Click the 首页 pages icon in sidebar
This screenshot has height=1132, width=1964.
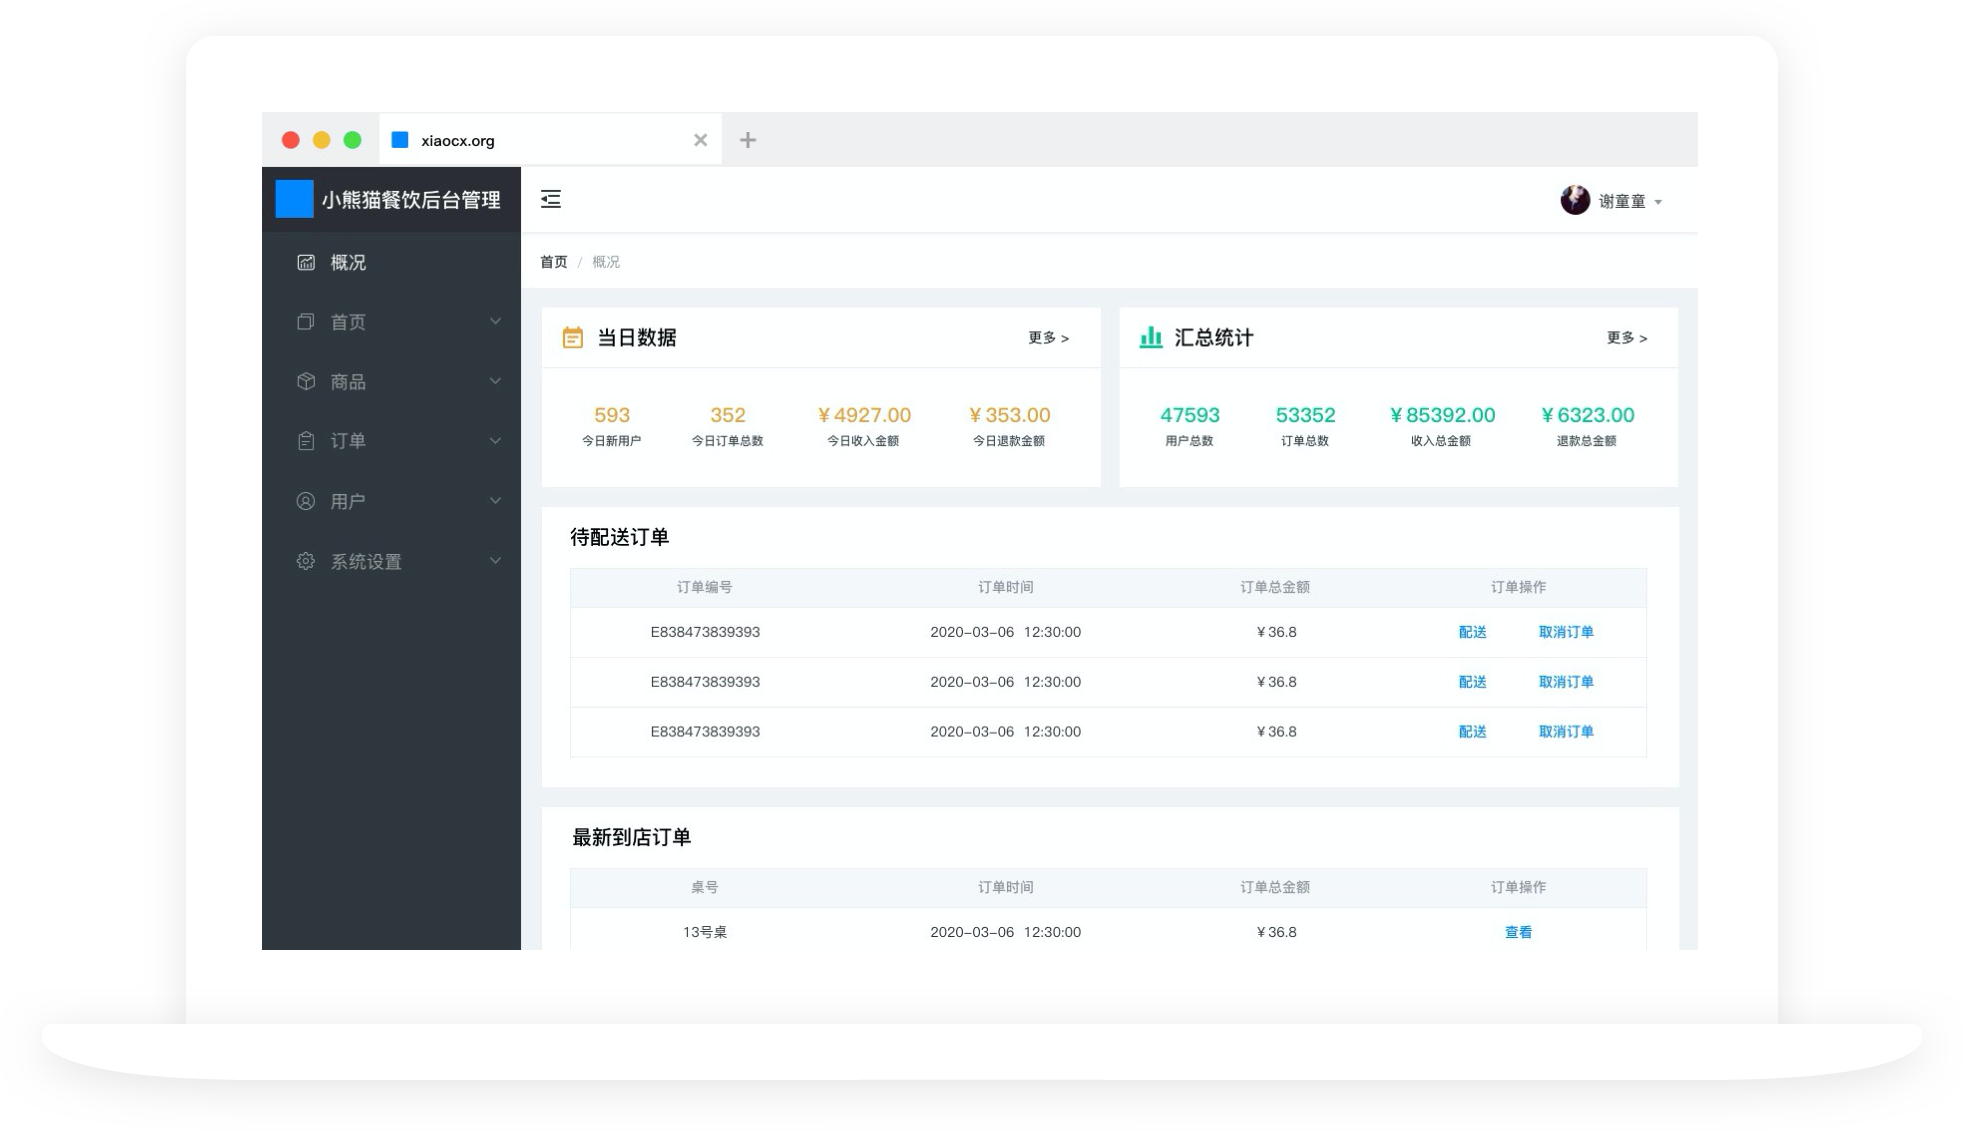click(306, 322)
